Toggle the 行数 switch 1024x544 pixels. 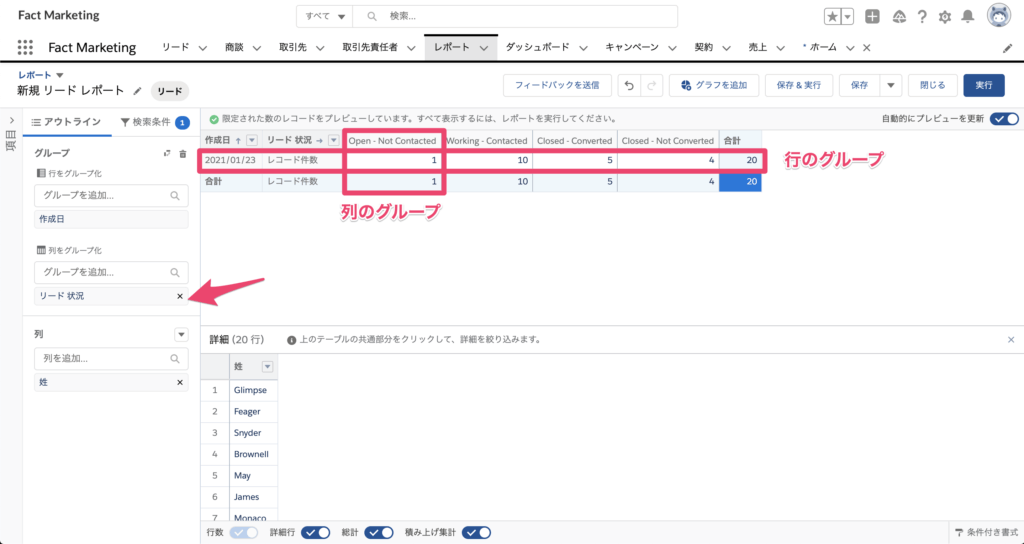(244, 532)
